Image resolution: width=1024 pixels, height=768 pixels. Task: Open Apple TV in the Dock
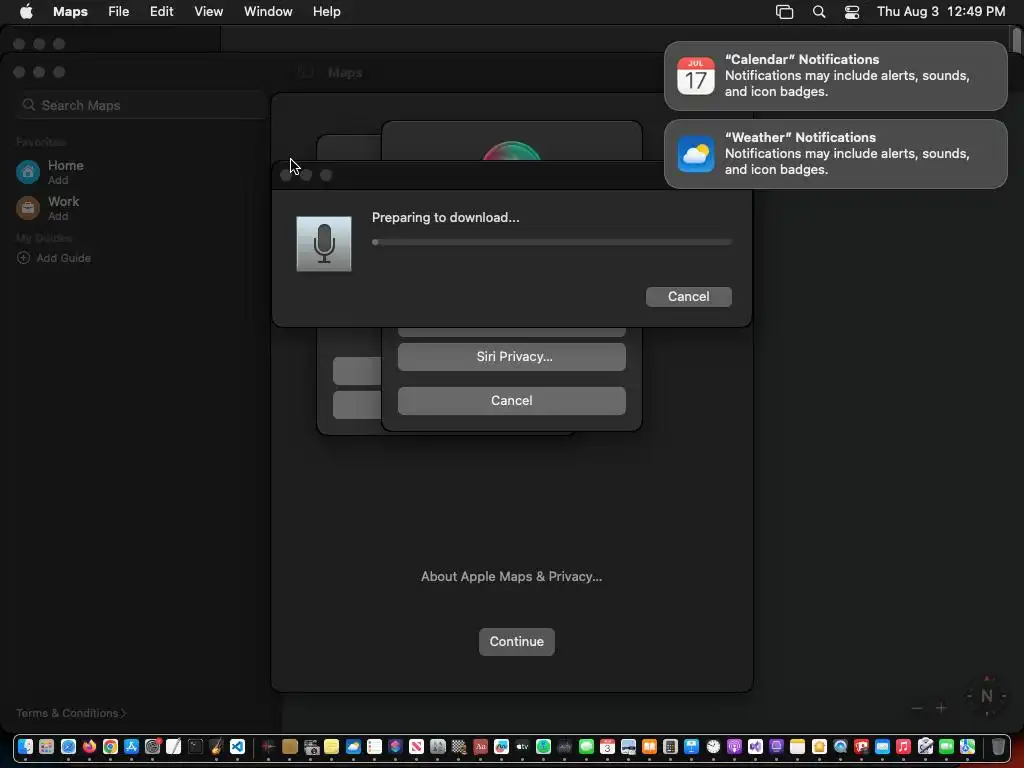click(522, 746)
